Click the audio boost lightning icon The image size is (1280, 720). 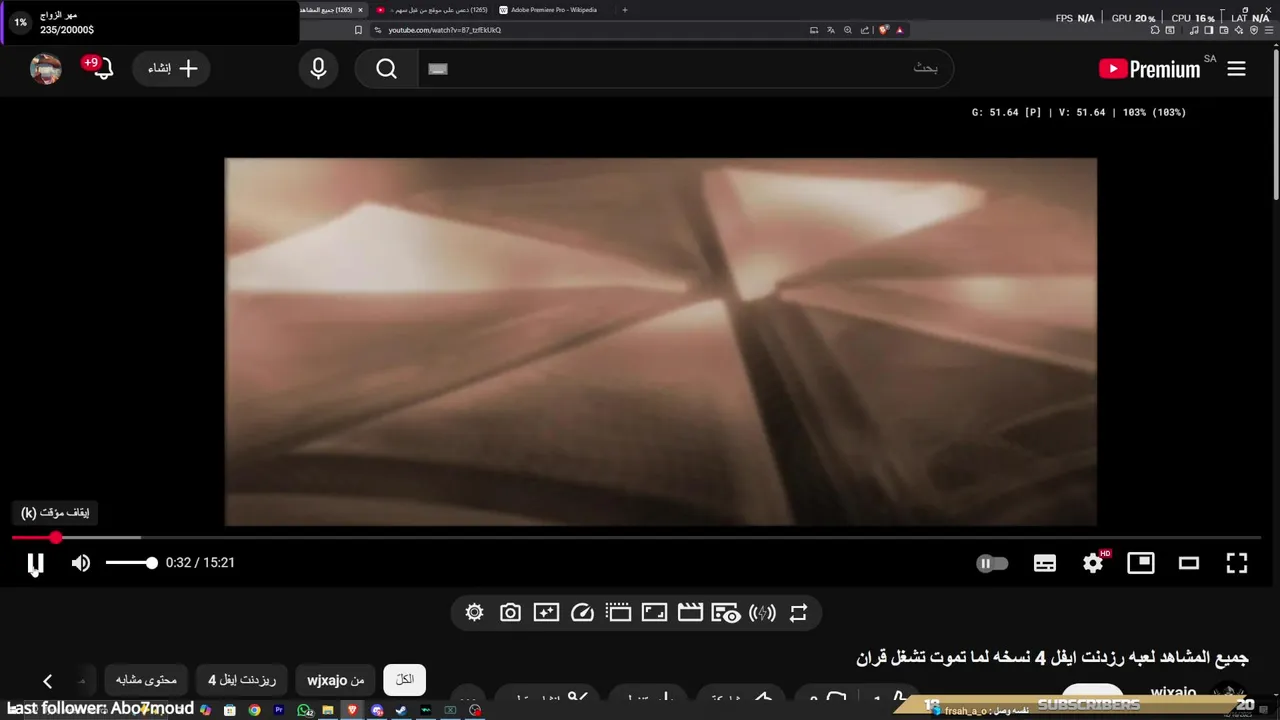[x=762, y=613]
